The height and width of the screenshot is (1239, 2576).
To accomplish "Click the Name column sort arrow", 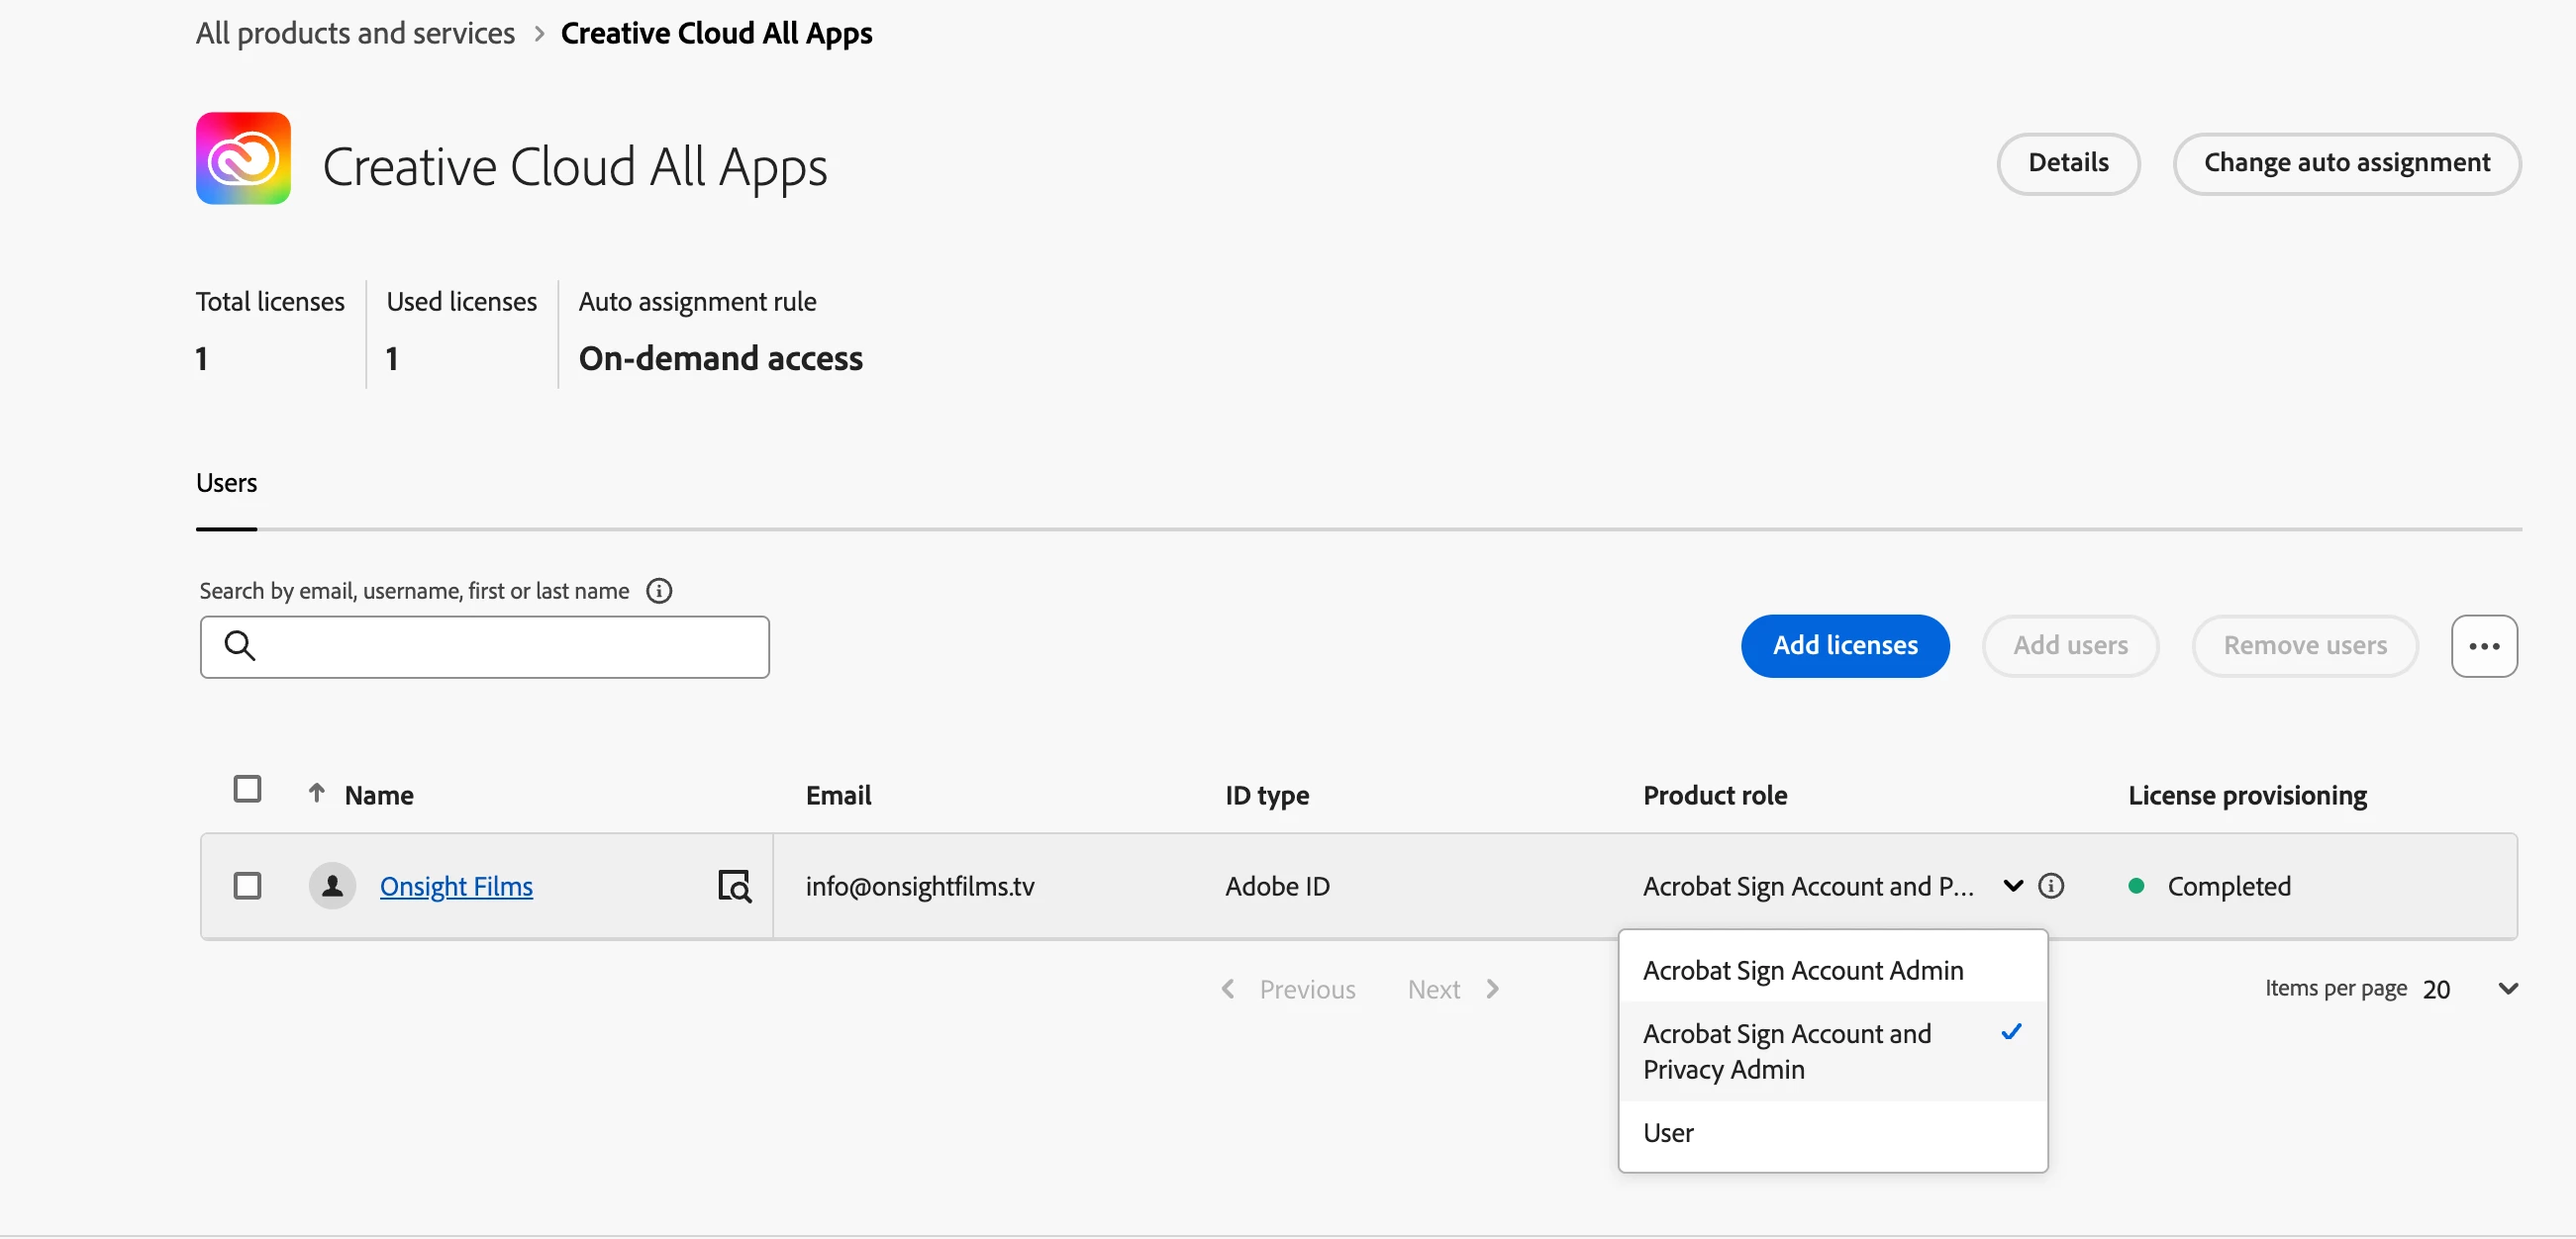I will click(x=316, y=794).
